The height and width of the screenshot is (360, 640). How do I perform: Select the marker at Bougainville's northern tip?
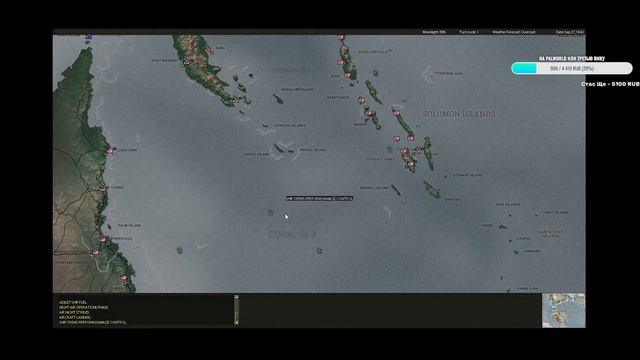341,38
